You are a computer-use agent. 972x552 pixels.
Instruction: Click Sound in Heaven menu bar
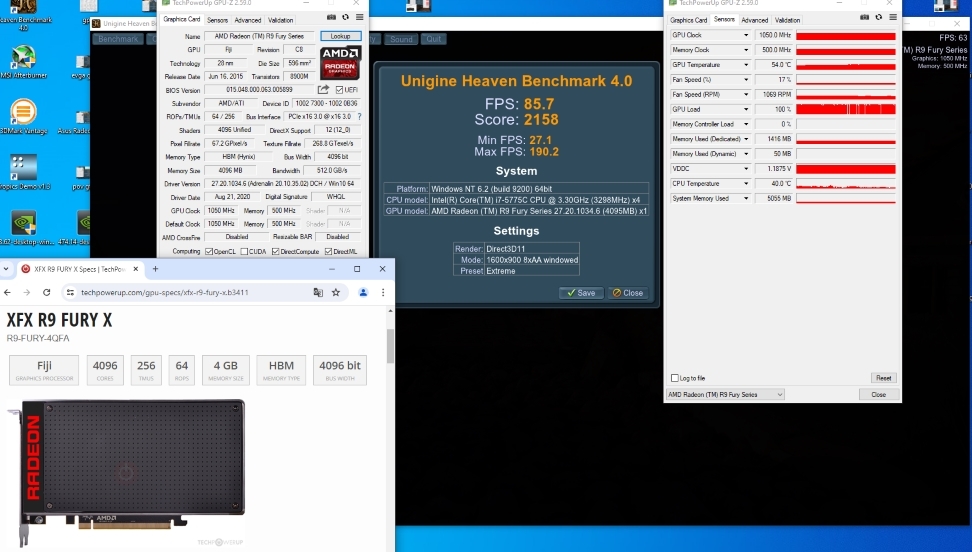point(401,39)
